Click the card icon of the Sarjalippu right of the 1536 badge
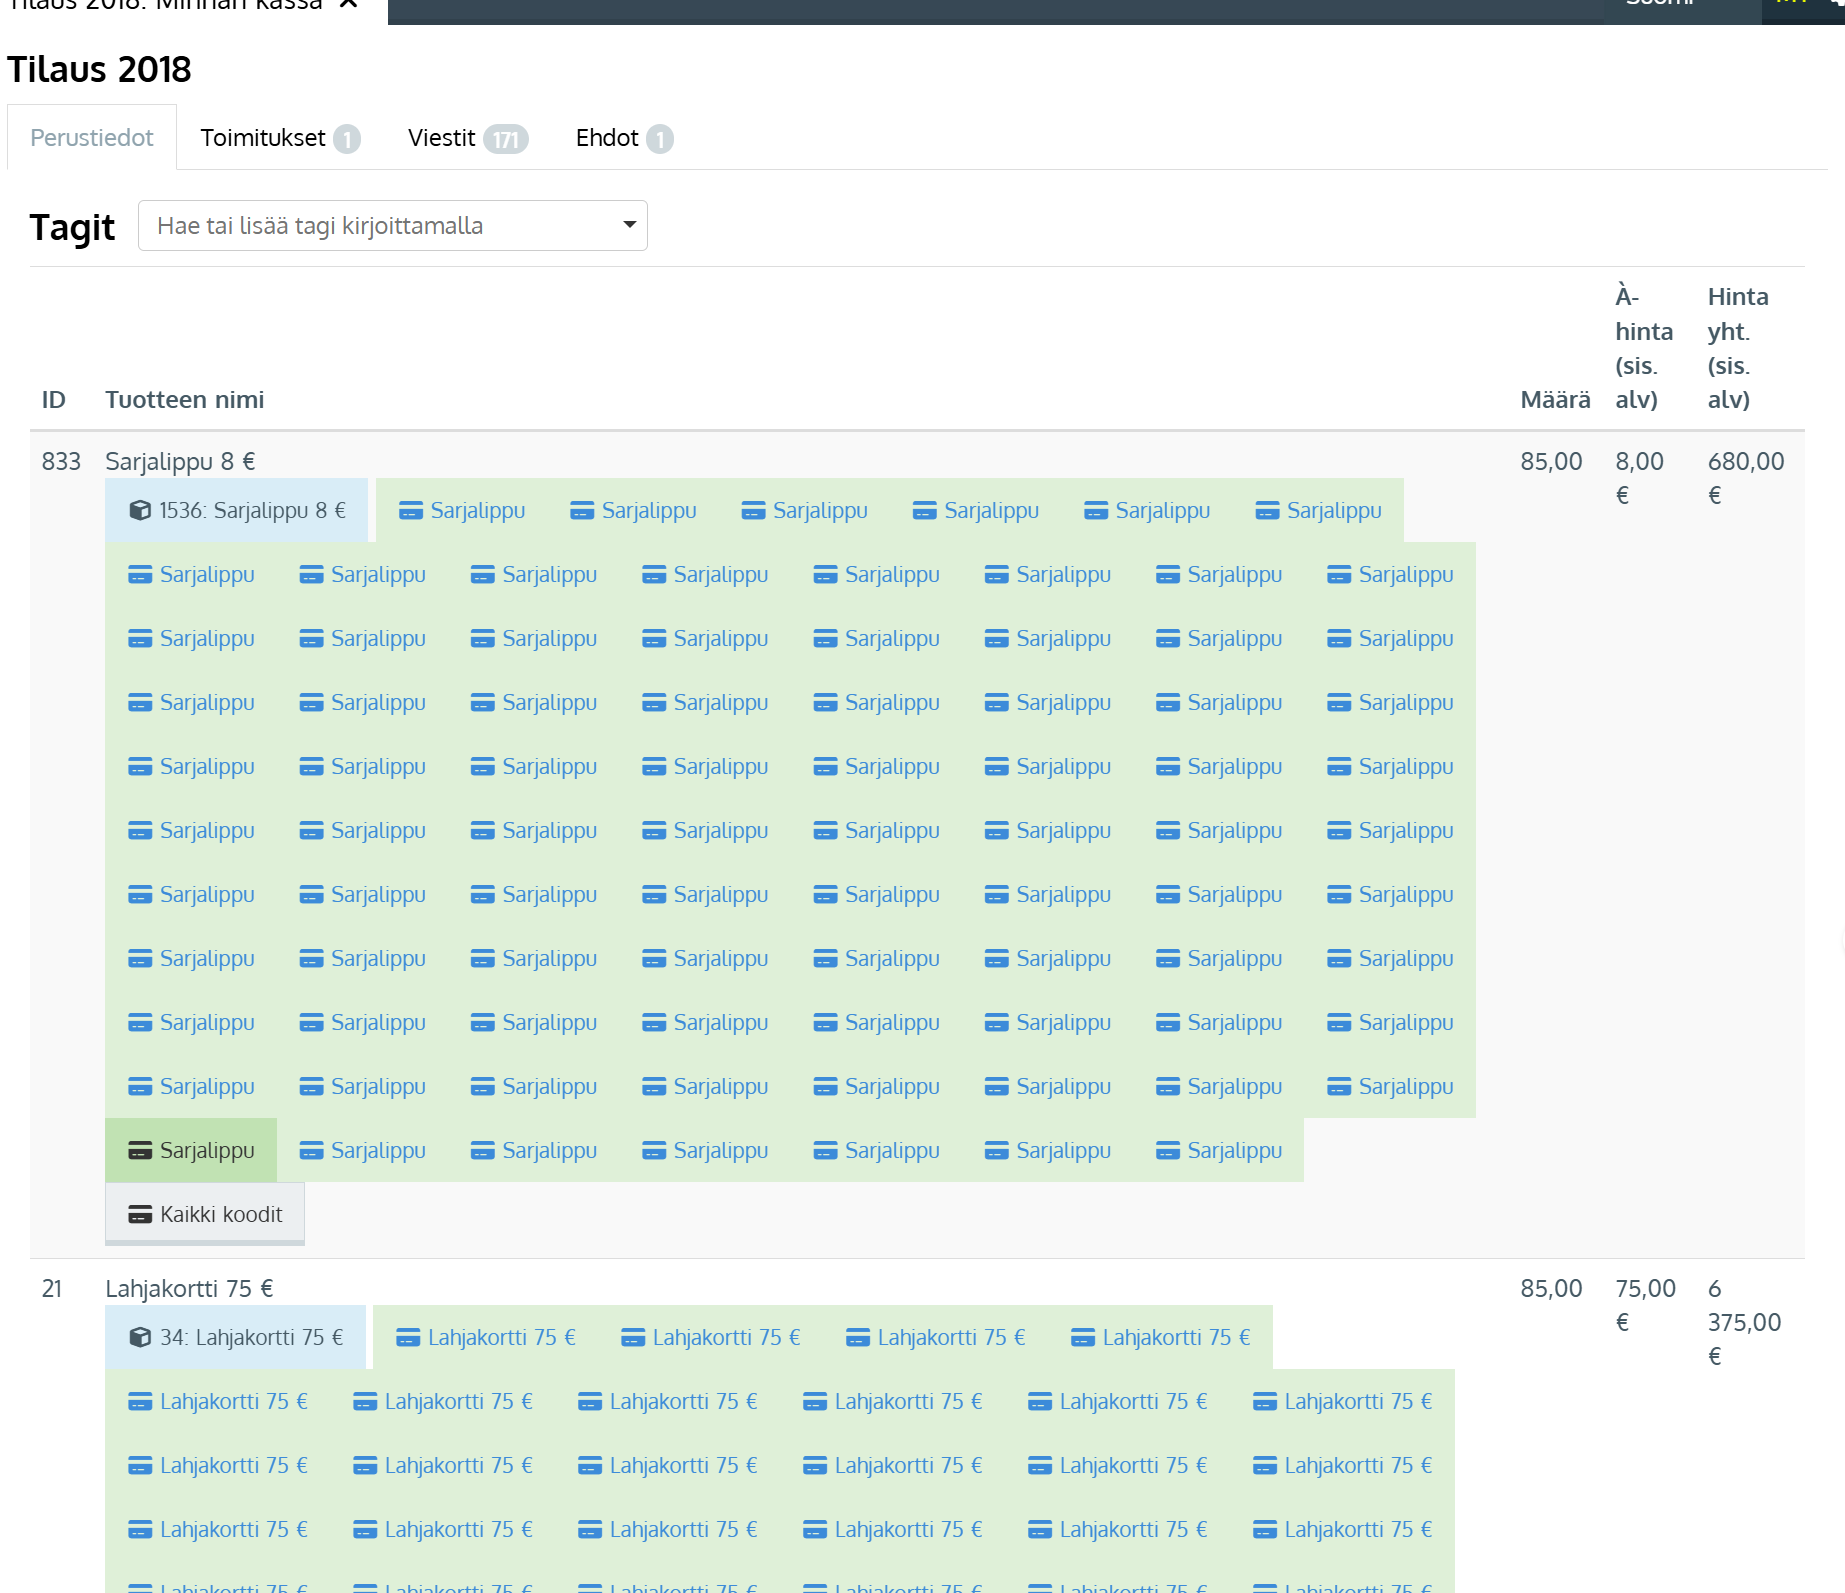The width and height of the screenshot is (1845, 1593). tap(411, 511)
